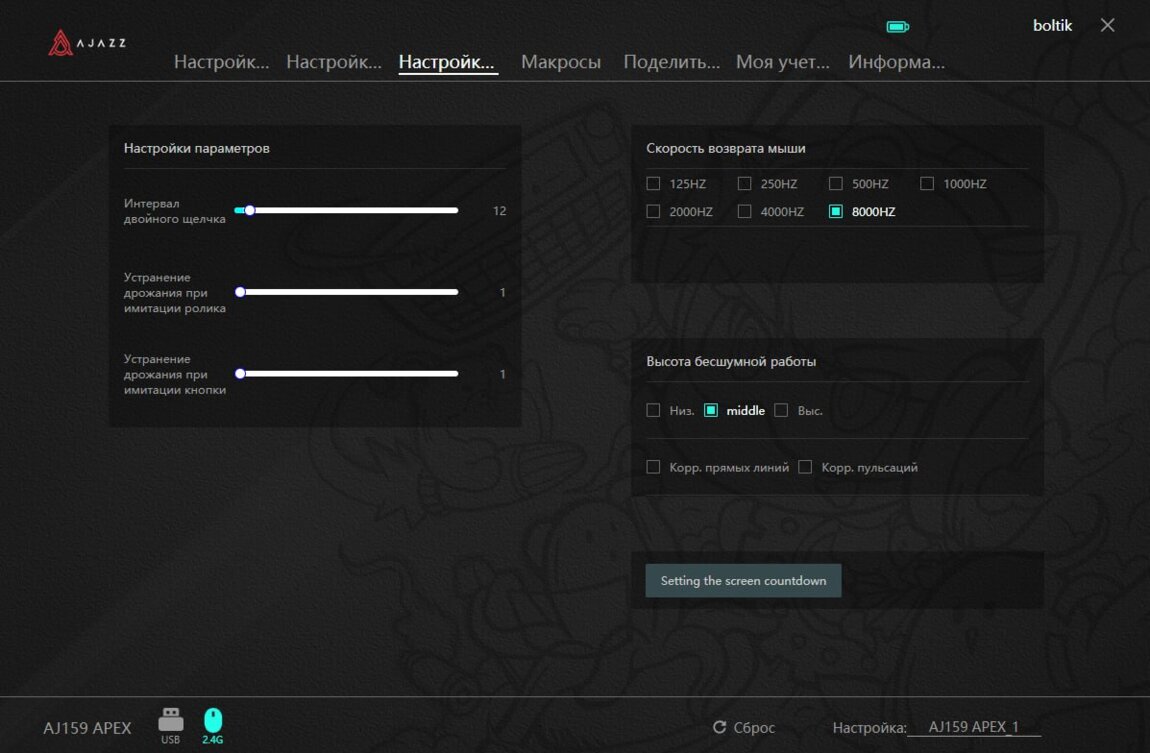Viewport: 1150px width, 753px height.
Task: Select Низ. lift-off height option
Action: tap(653, 410)
